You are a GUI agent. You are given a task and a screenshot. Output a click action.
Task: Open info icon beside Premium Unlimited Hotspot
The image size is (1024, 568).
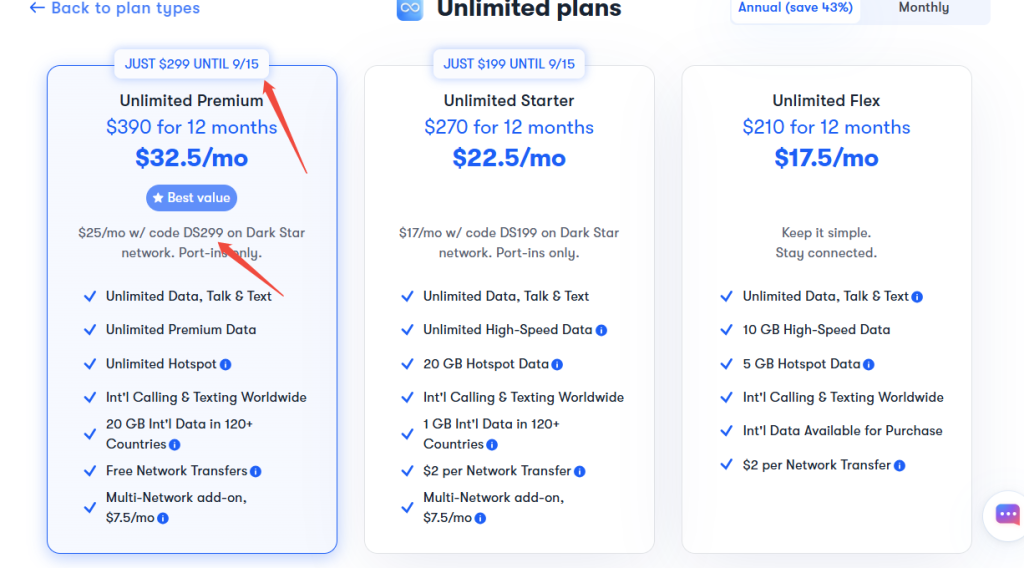point(225,364)
